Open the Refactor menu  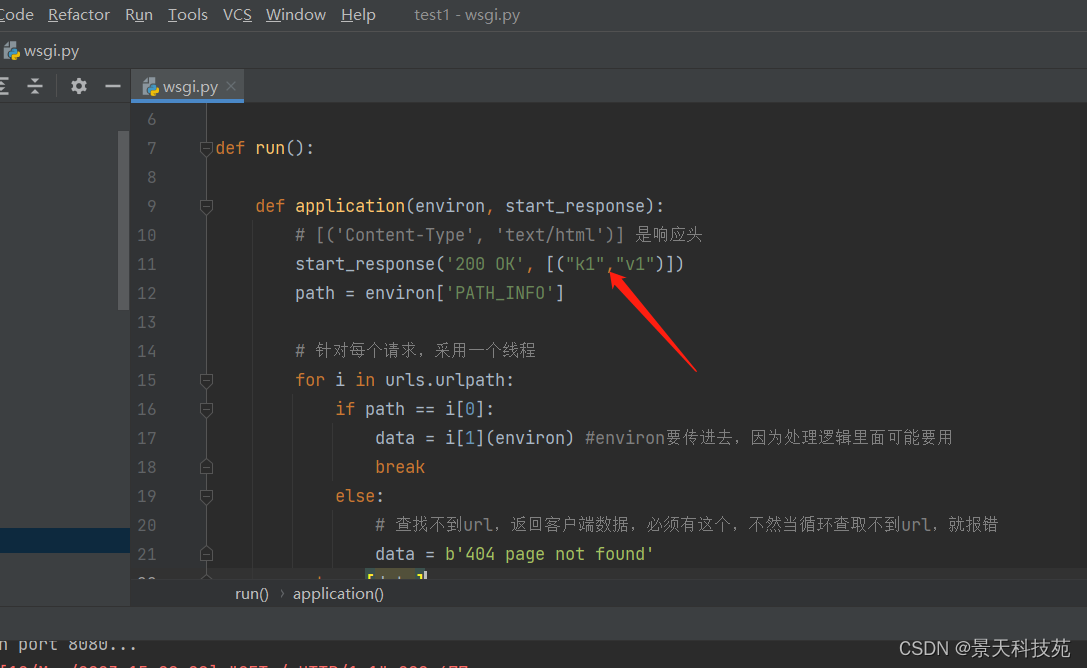pos(78,15)
